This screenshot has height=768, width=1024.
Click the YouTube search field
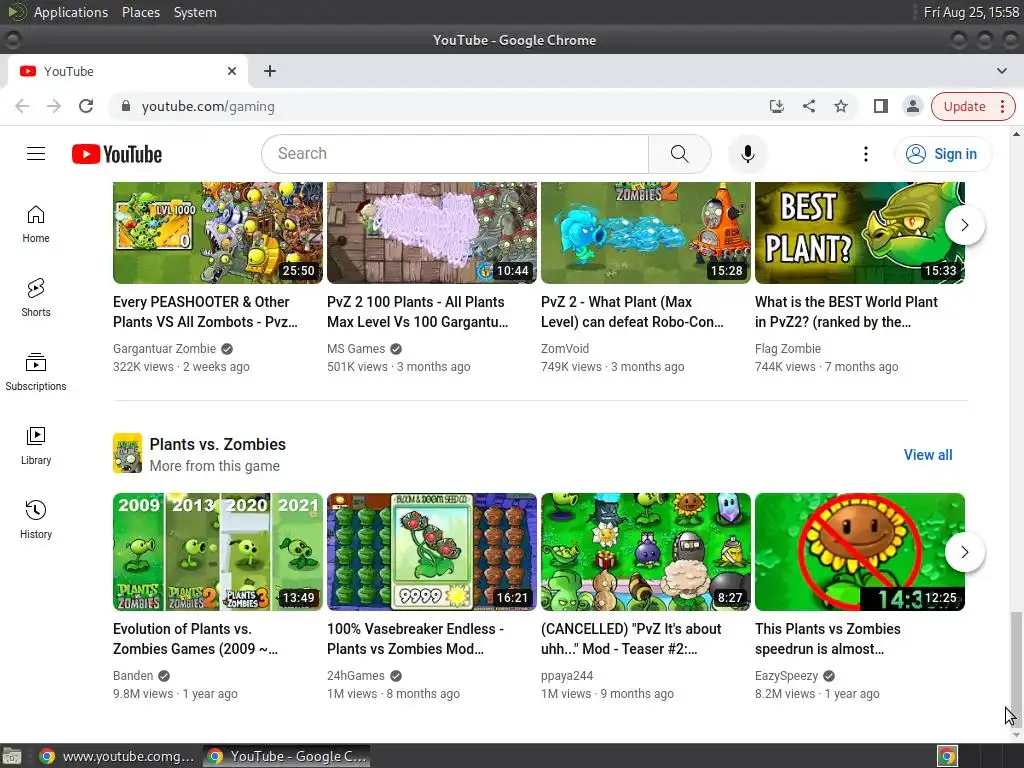pyautogui.click(x=455, y=154)
